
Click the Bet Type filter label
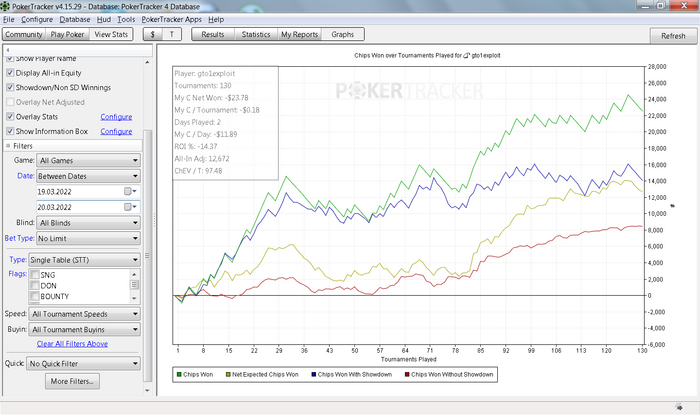(19, 238)
